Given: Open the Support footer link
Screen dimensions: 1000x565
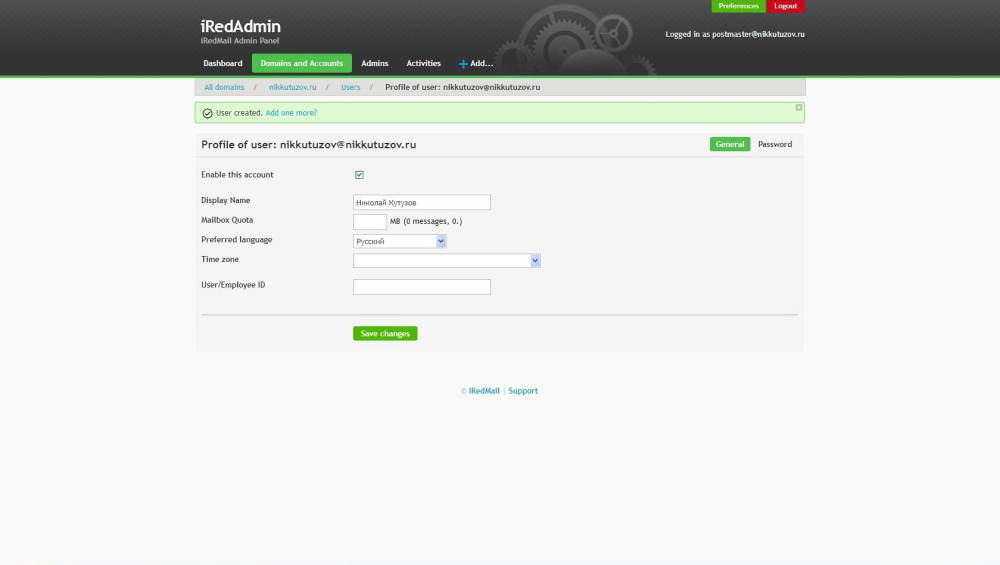Looking at the screenshot, I should pos(523,391).
